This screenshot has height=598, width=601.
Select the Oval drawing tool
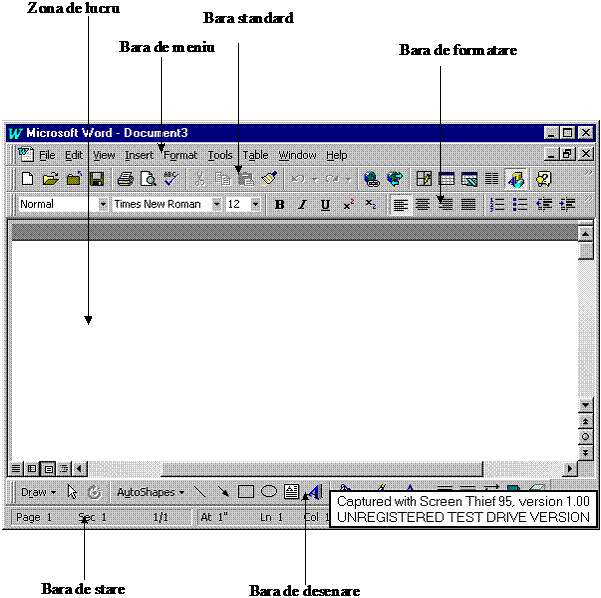pos(269,492)
